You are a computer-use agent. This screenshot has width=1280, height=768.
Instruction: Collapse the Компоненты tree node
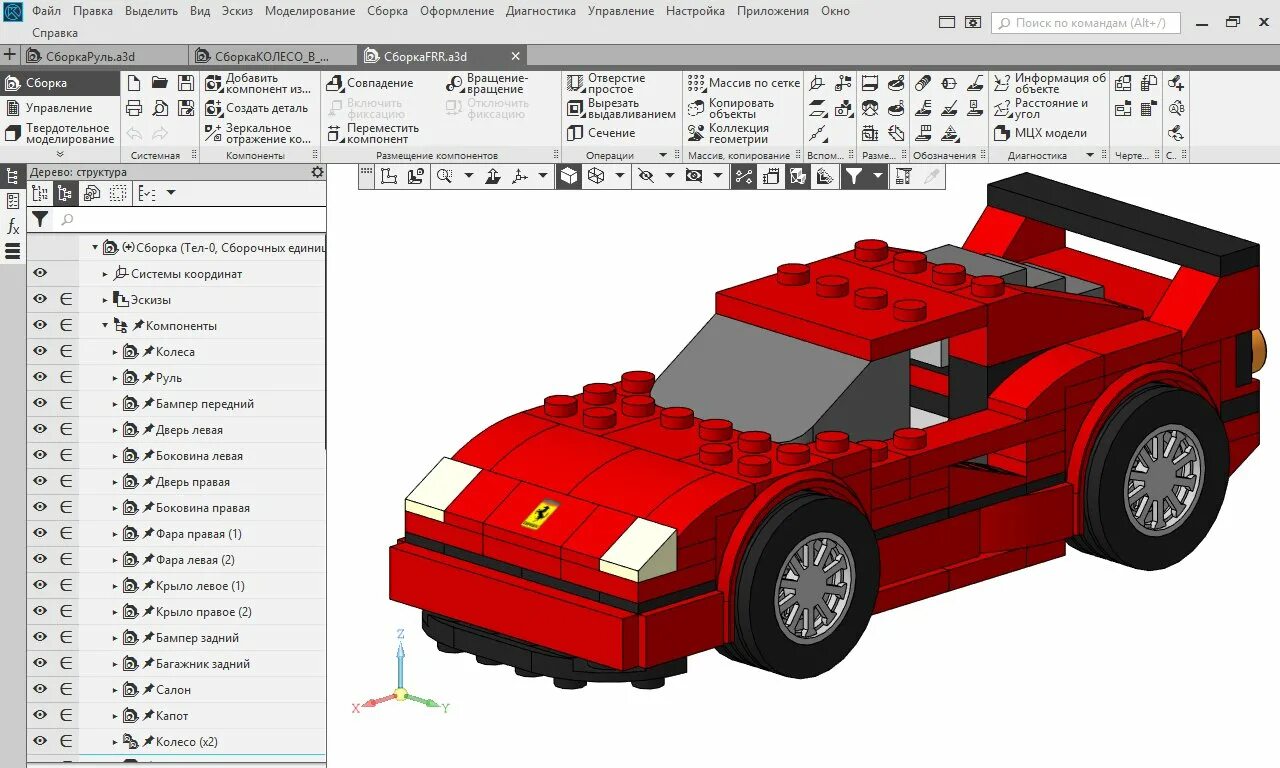105,326
